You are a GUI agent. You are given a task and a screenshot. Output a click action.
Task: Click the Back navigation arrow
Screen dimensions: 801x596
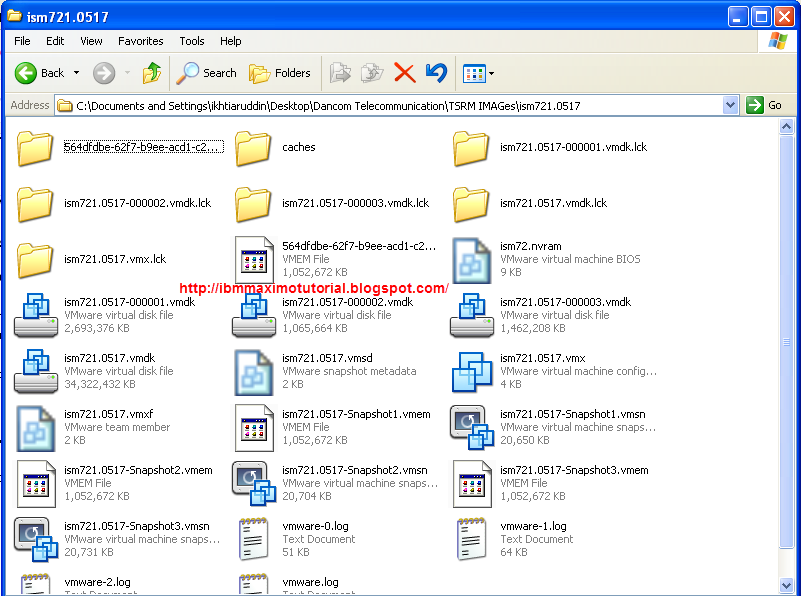pos(28,72)
